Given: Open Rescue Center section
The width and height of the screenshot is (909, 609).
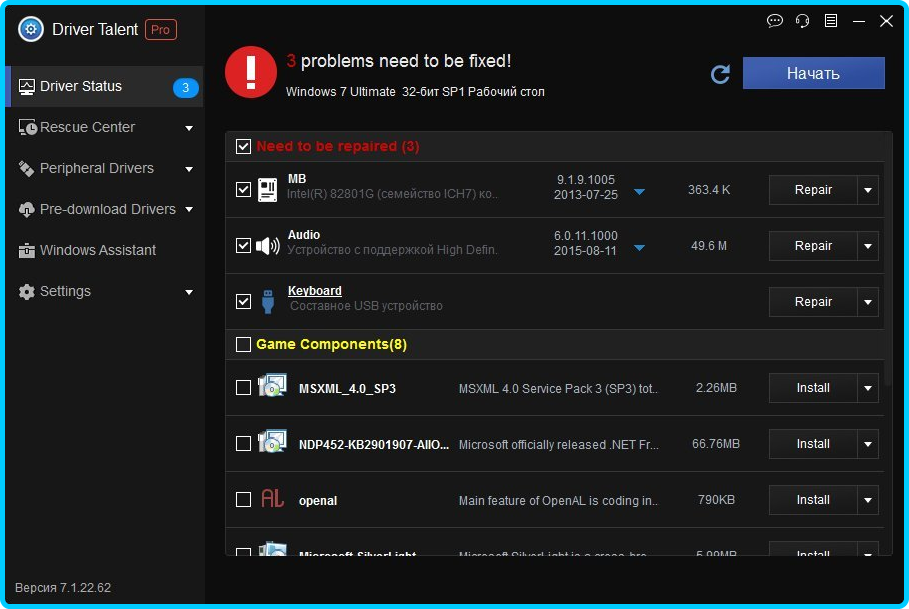Looking at the screenshot, I should pos(104,127).
